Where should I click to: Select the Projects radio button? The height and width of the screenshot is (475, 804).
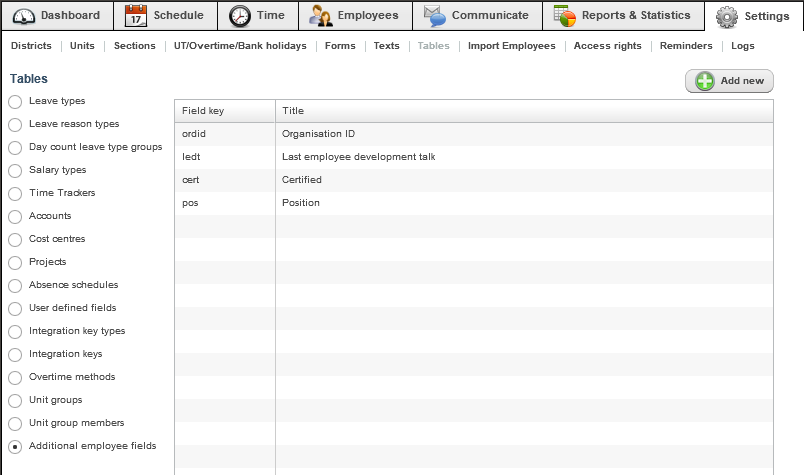15,263
